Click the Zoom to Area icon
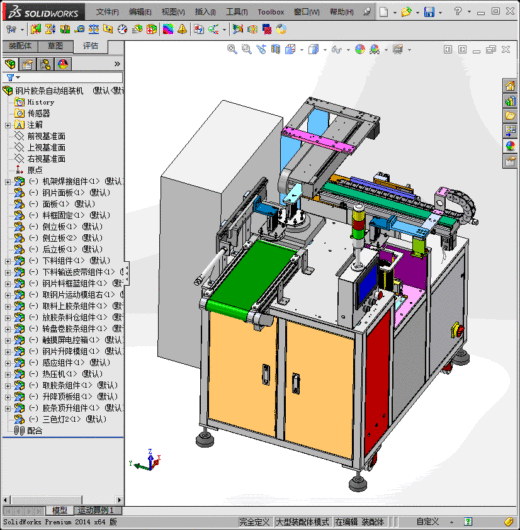This screenshot has width=520, height=530. pos(246,49)
